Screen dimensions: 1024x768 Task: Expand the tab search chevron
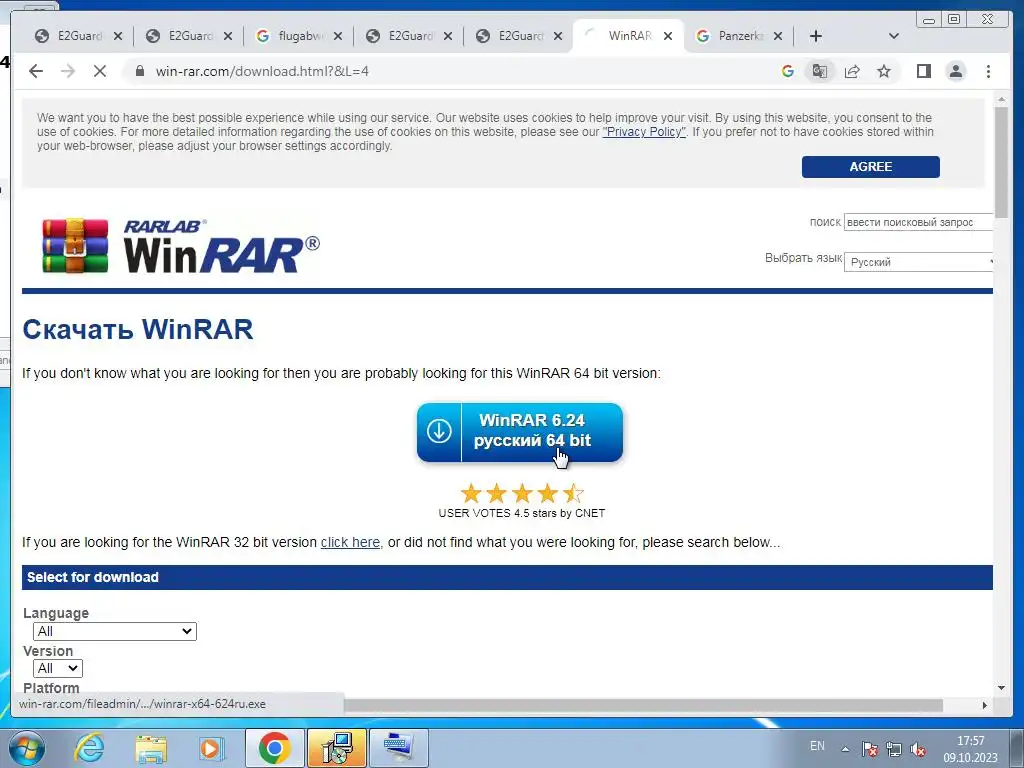pos(894,36)
